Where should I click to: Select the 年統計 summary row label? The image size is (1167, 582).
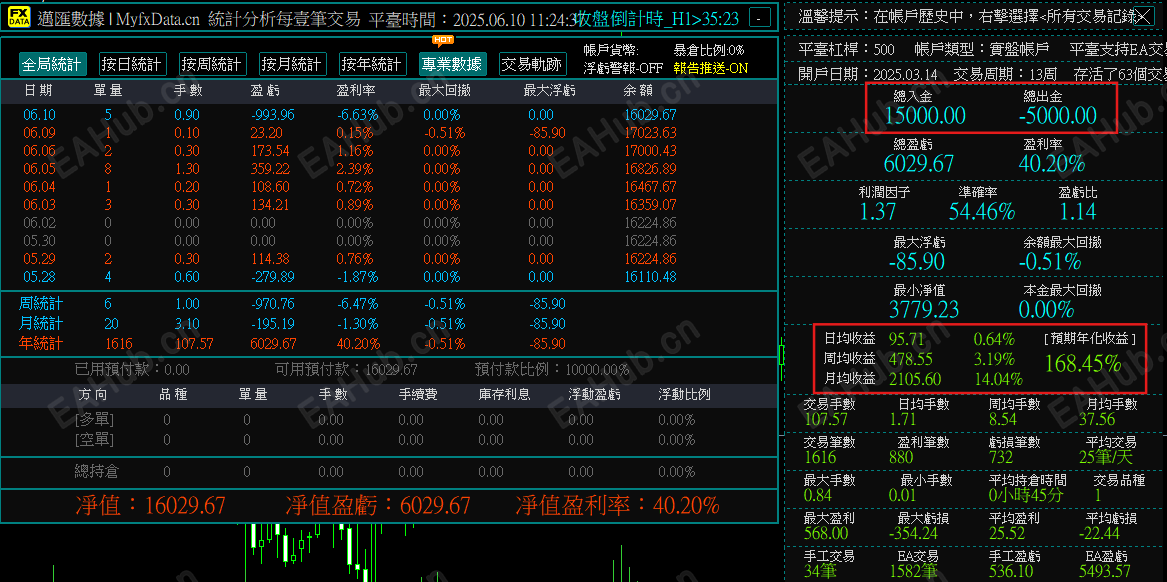41,344
